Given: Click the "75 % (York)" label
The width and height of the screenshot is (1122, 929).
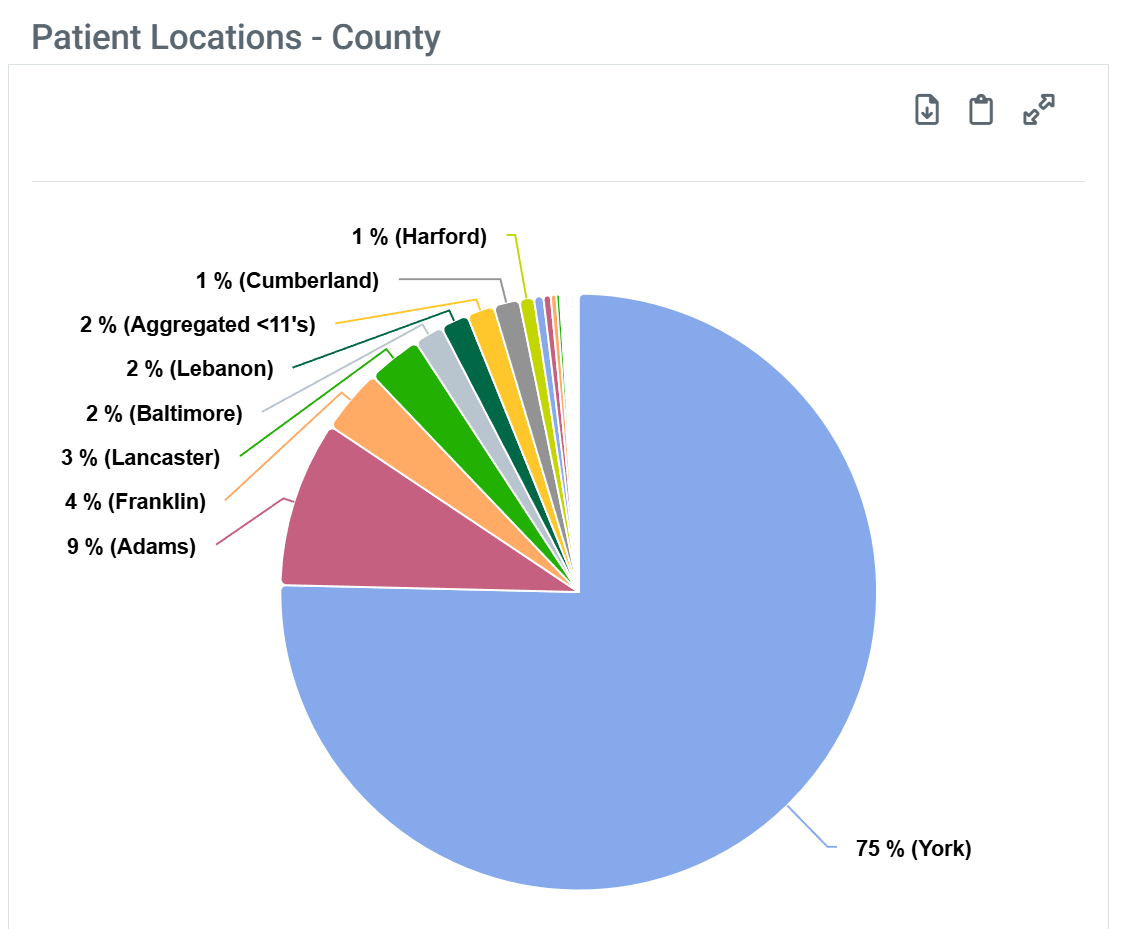Looking at the screenshot, I should [913, 849].
